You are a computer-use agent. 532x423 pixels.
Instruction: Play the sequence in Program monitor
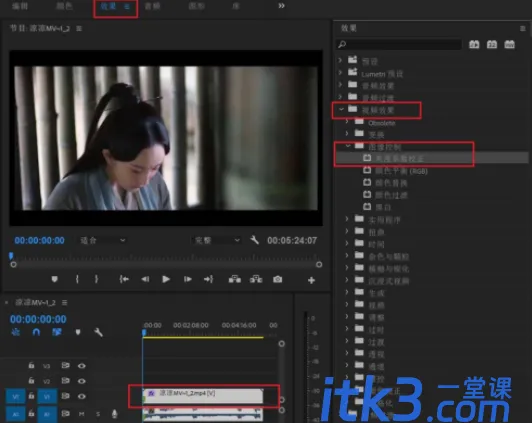[166, 279]
